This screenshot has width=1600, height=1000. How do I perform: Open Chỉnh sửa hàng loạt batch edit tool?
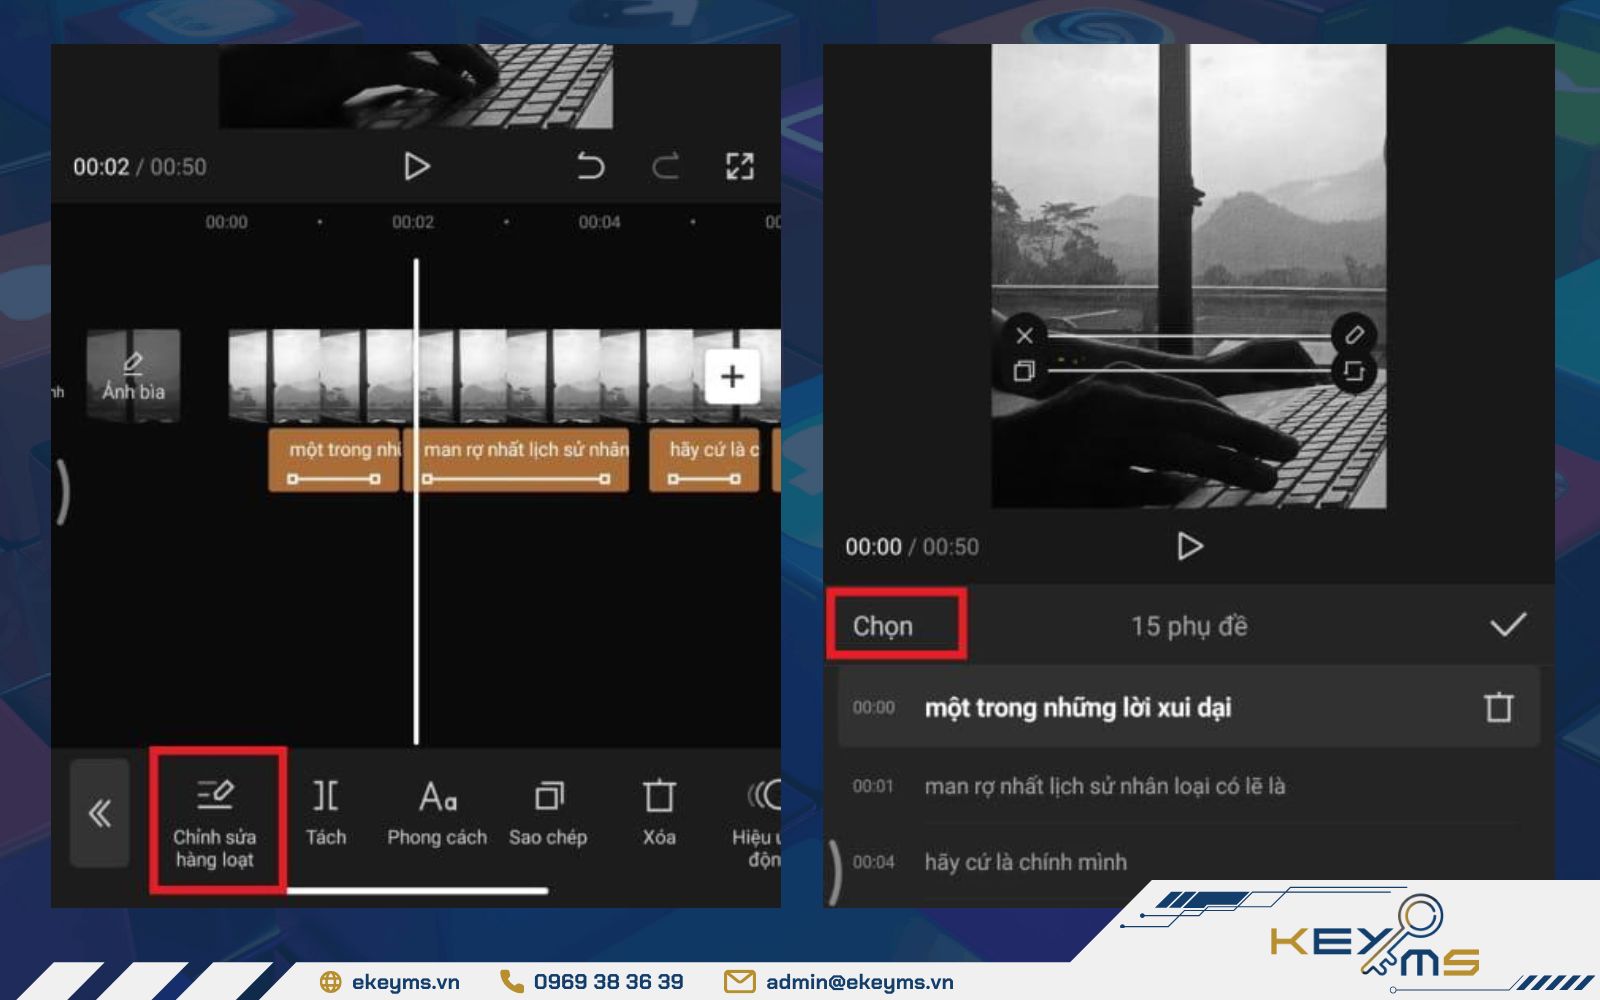coord(215,819)
